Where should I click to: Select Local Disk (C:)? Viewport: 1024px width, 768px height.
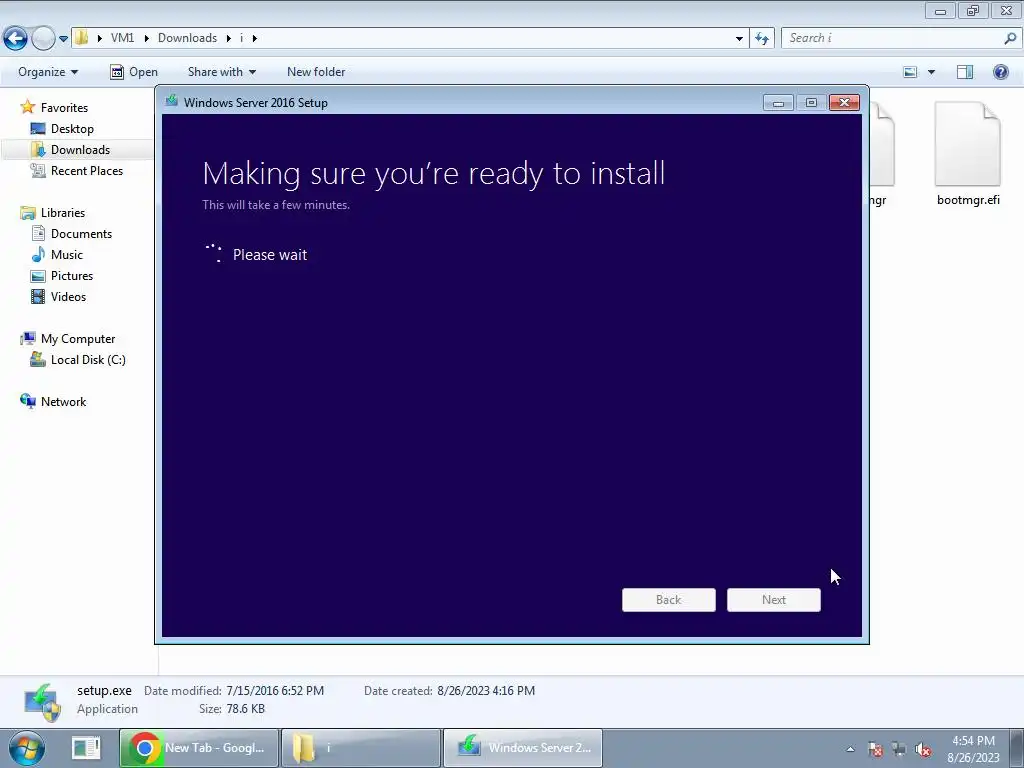pos(88,360)
